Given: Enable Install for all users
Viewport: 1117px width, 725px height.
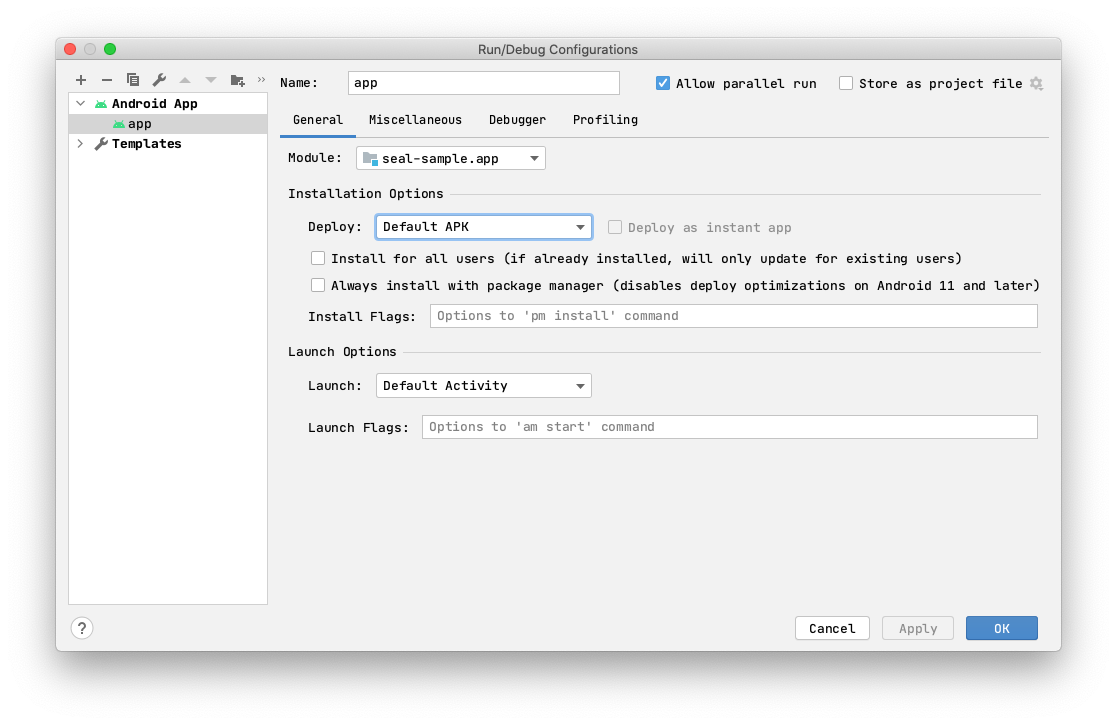Looking at the screenshot, I should [317, 258].
